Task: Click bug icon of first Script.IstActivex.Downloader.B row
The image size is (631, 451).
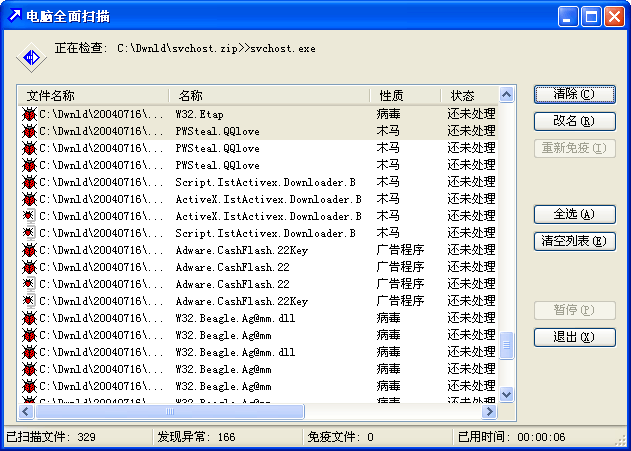Action: click(29, 182)
